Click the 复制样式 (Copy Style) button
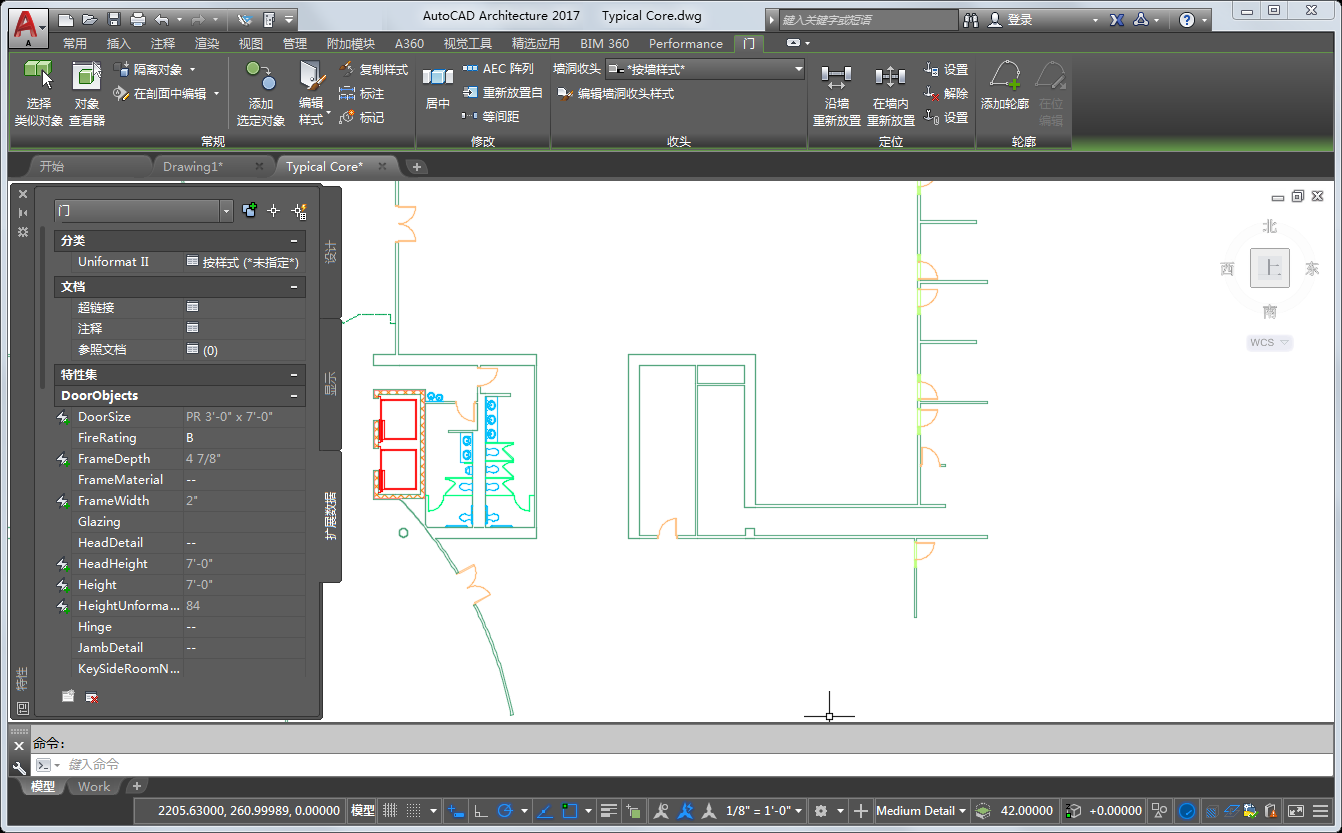The width and height of the screenshot is (1342, 833). coord(373,70)
